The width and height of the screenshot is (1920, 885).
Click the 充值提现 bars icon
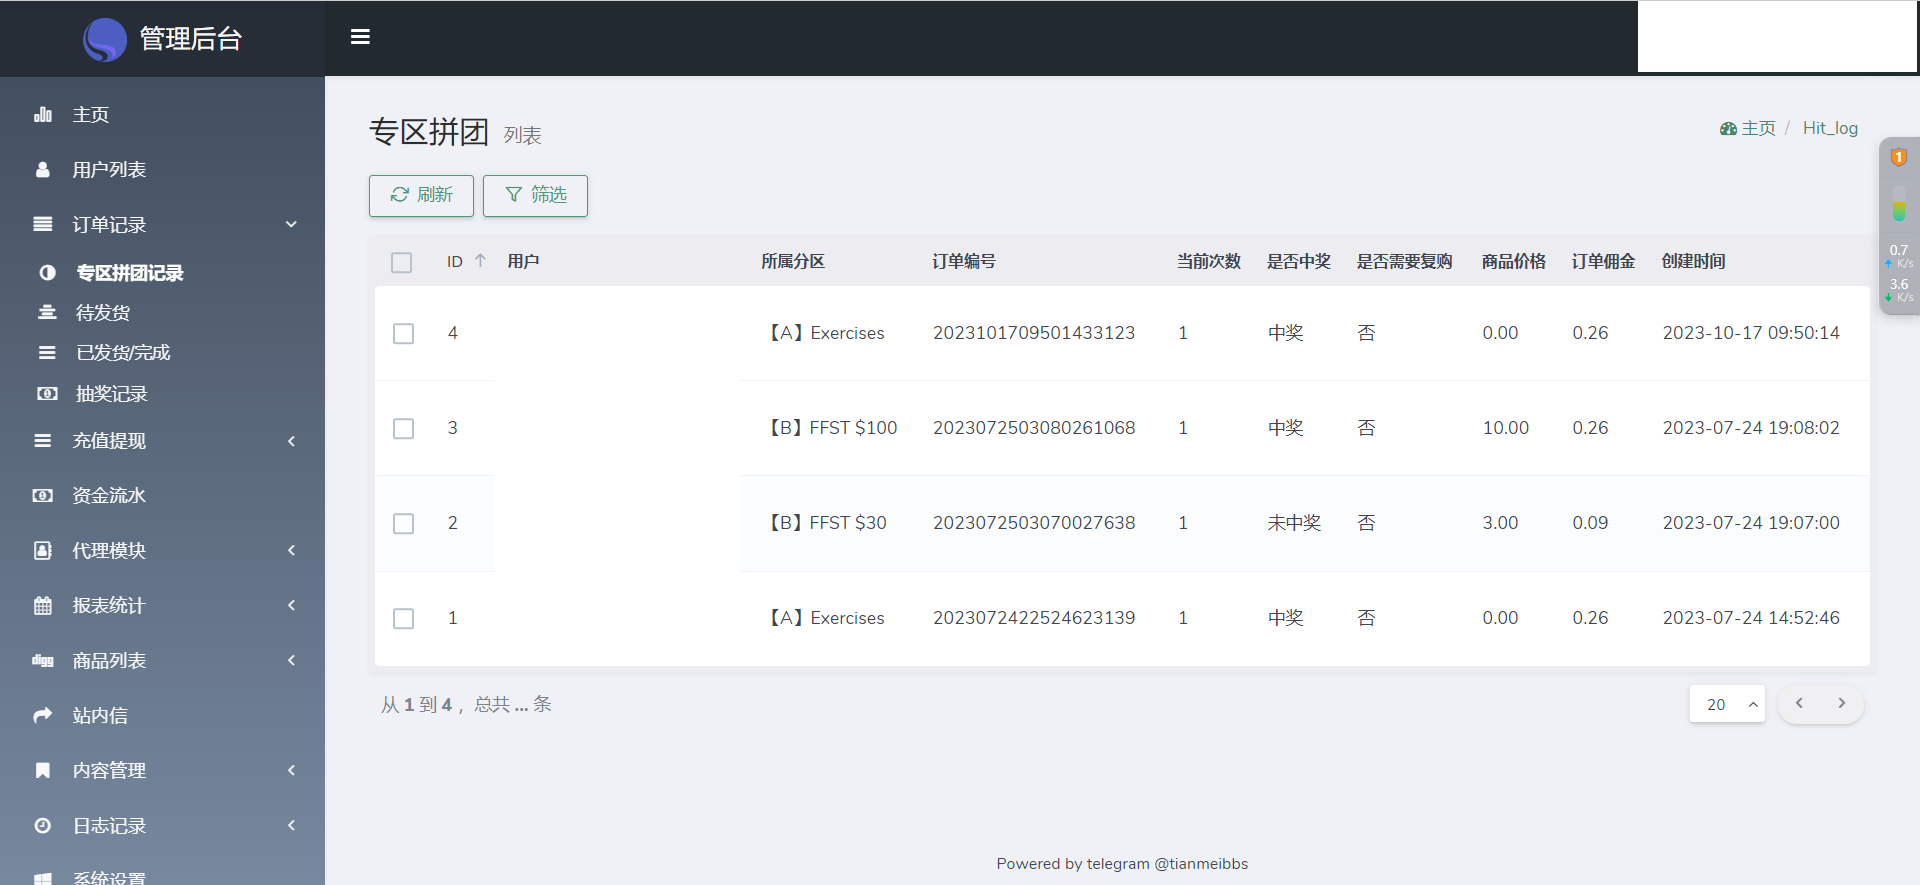point(43,441)
